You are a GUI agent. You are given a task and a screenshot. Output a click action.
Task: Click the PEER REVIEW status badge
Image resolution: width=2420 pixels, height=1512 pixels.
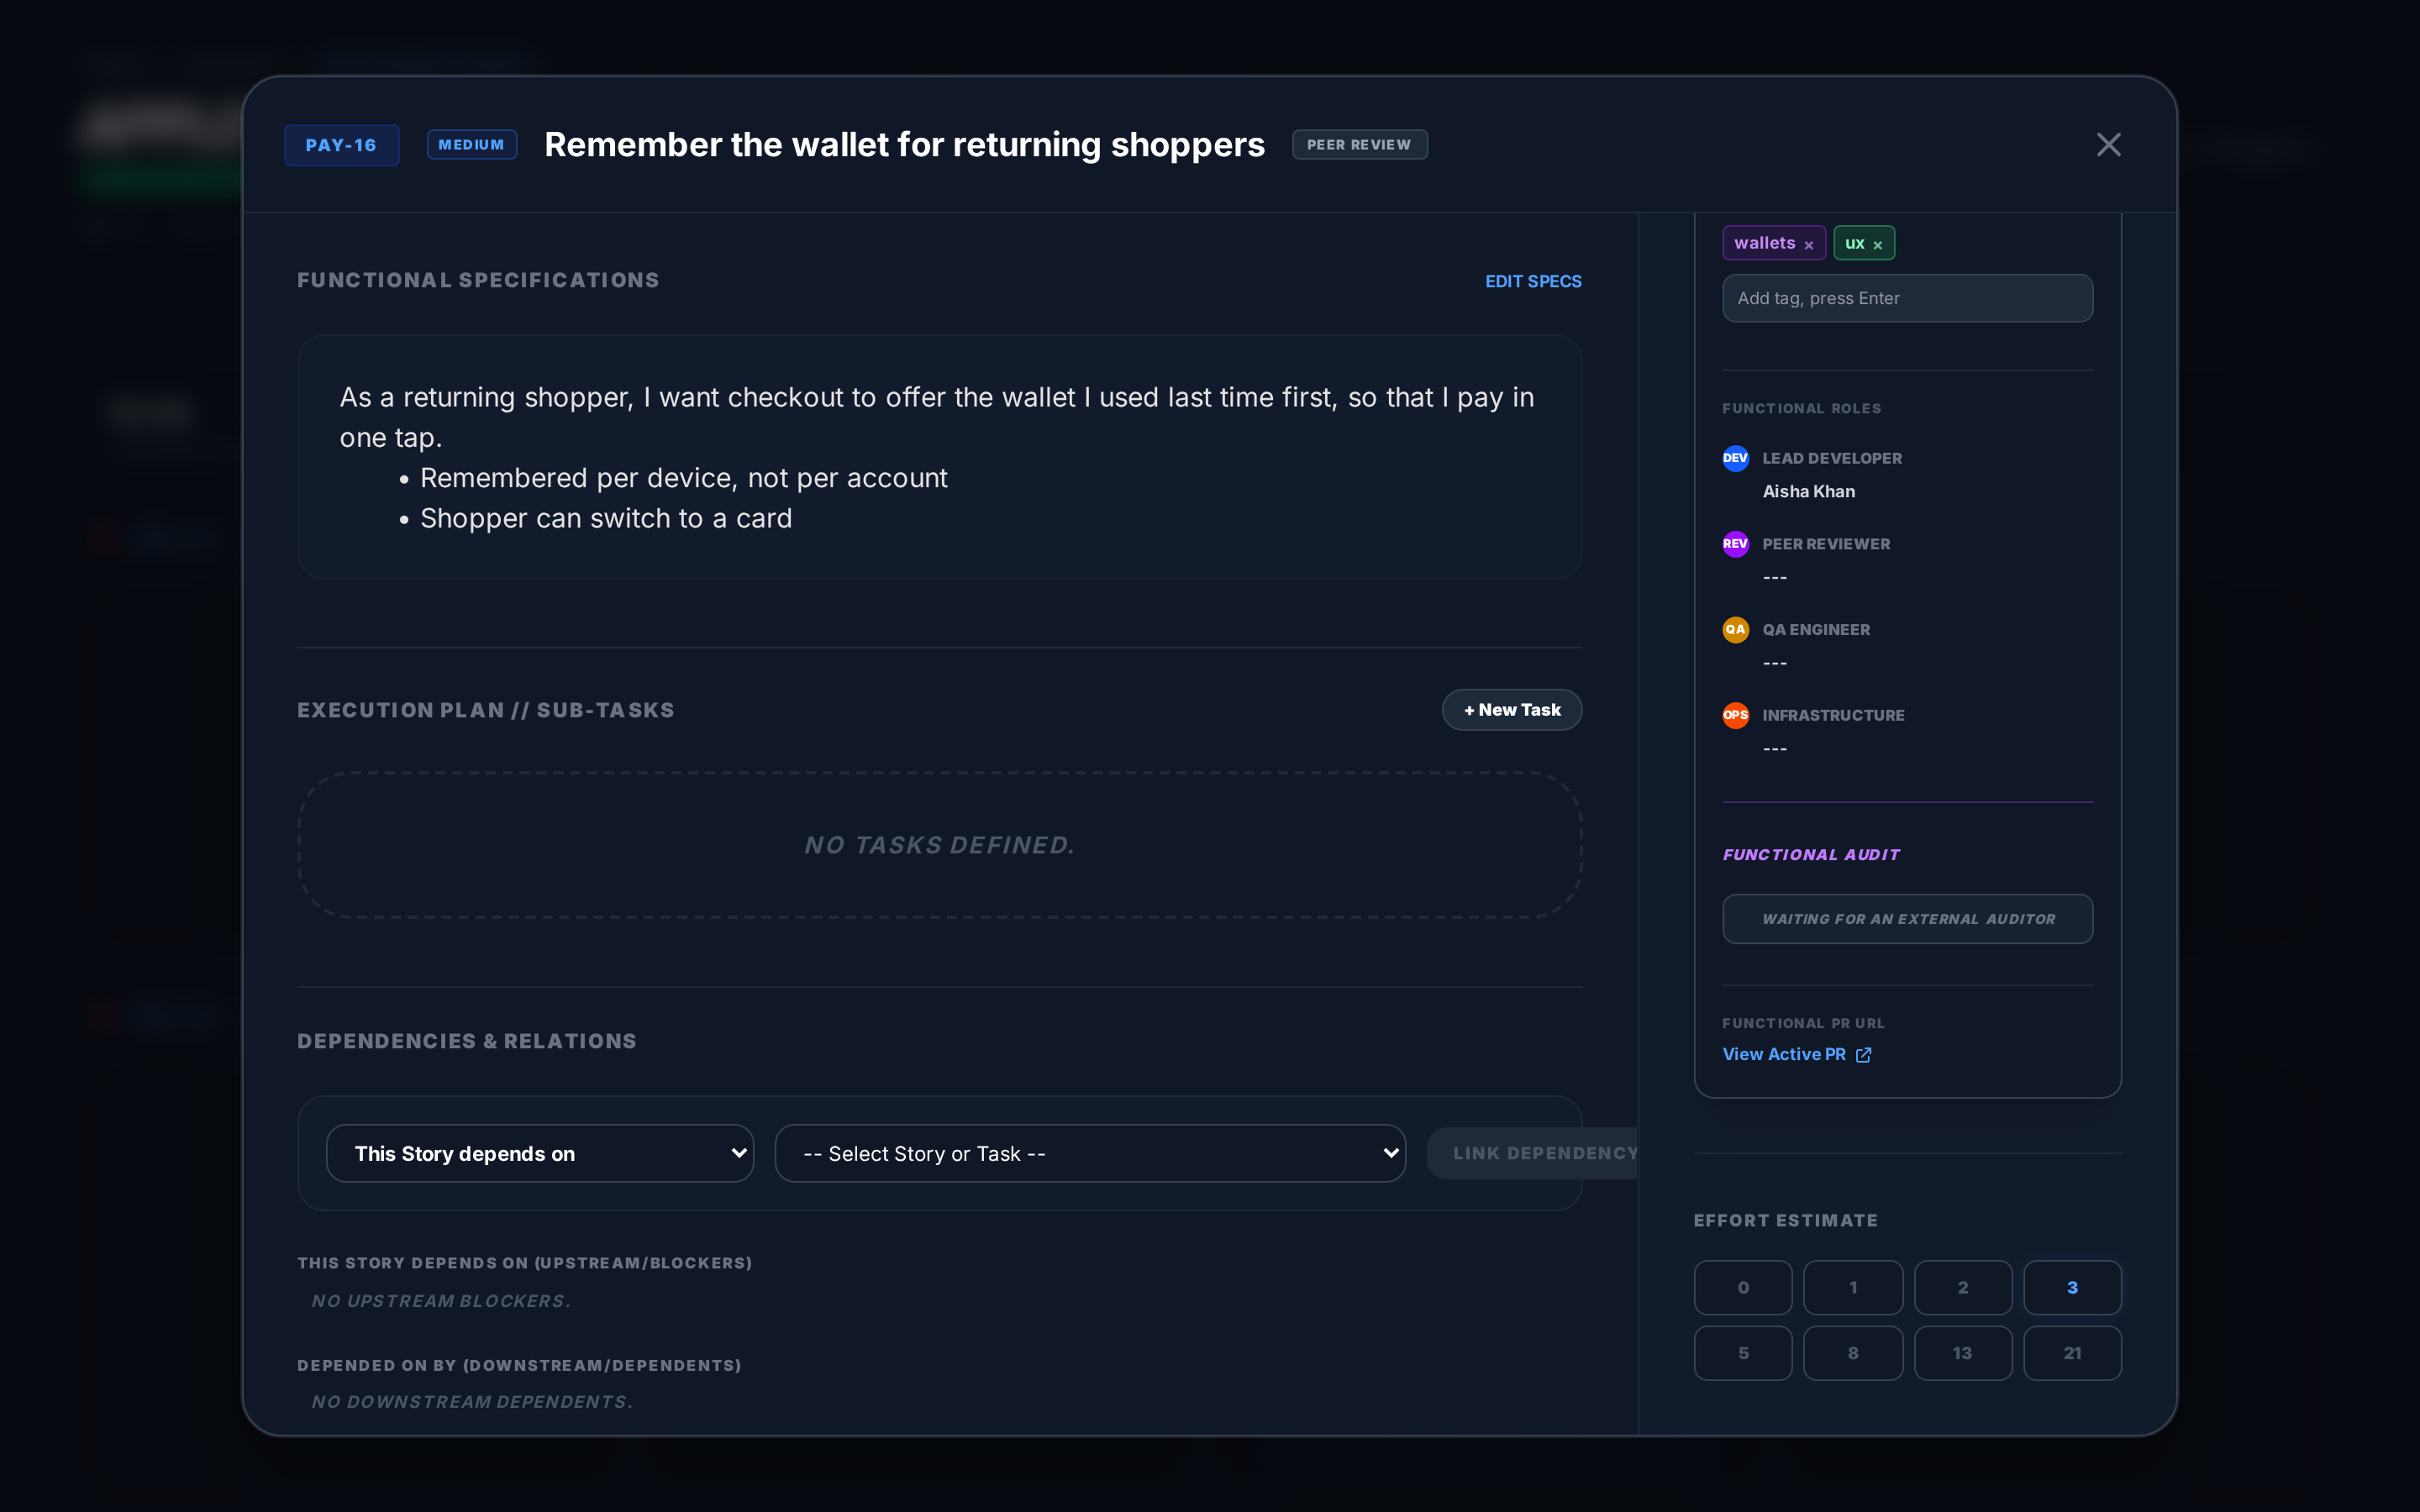pyautogui.click(x=1359, y=145)
